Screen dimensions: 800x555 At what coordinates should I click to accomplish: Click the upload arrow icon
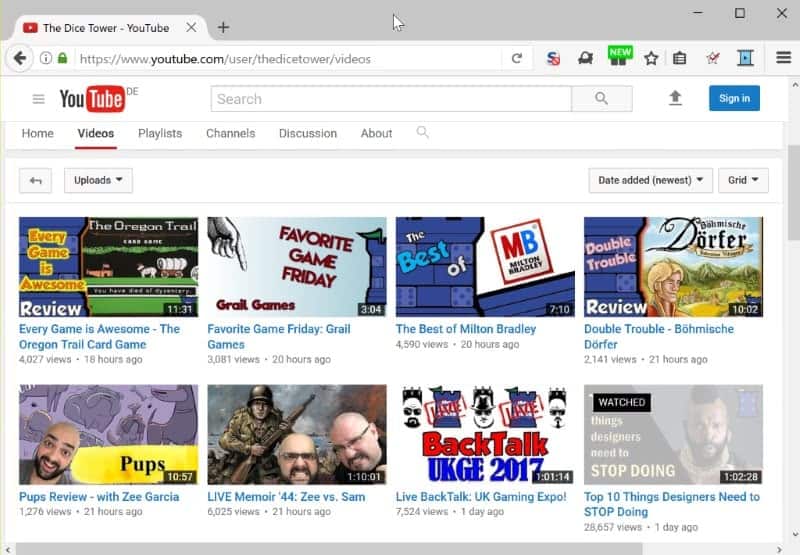pos(675,98)
